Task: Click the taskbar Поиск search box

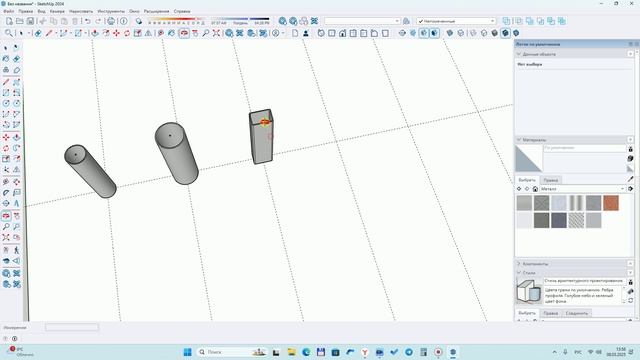Action: [232, 352]
